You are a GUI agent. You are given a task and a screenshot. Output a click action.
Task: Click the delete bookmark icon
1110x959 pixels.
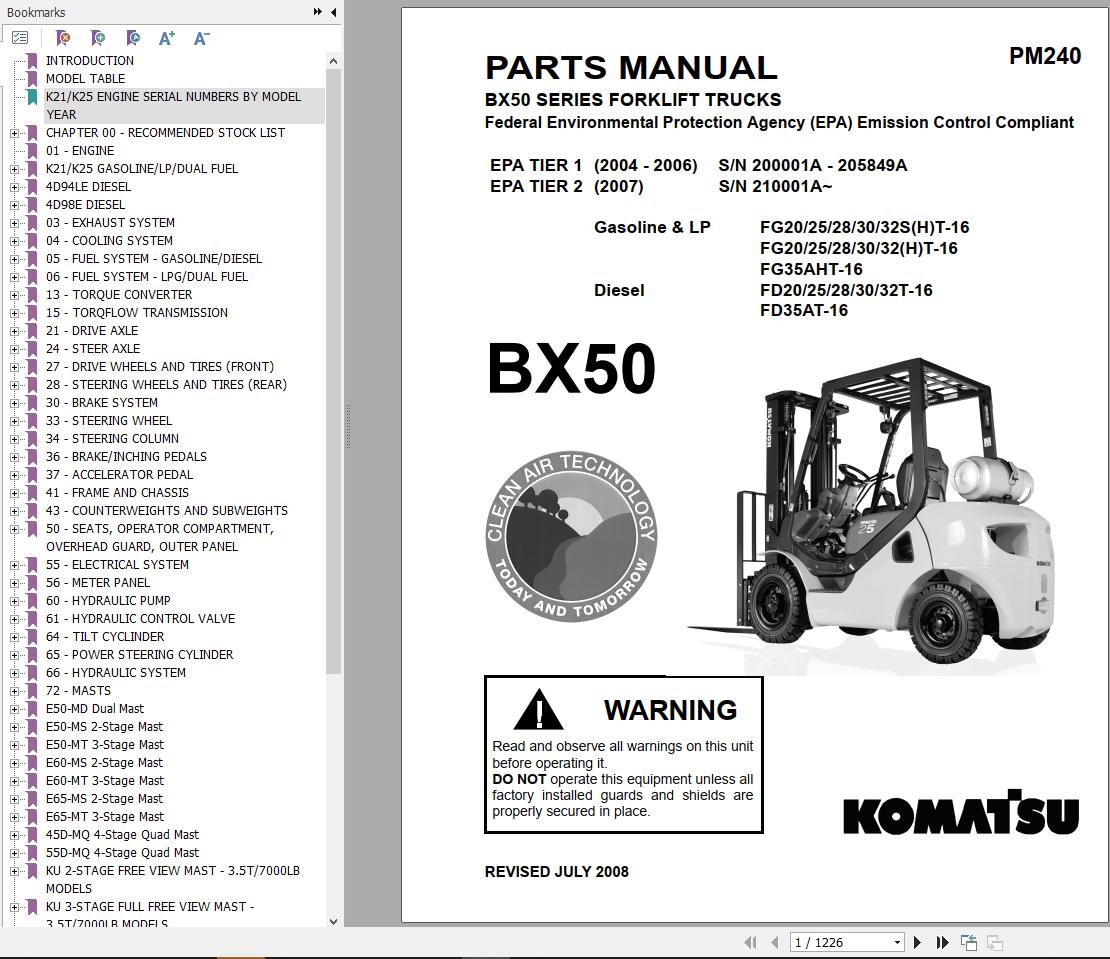click(x=63, y=38)
